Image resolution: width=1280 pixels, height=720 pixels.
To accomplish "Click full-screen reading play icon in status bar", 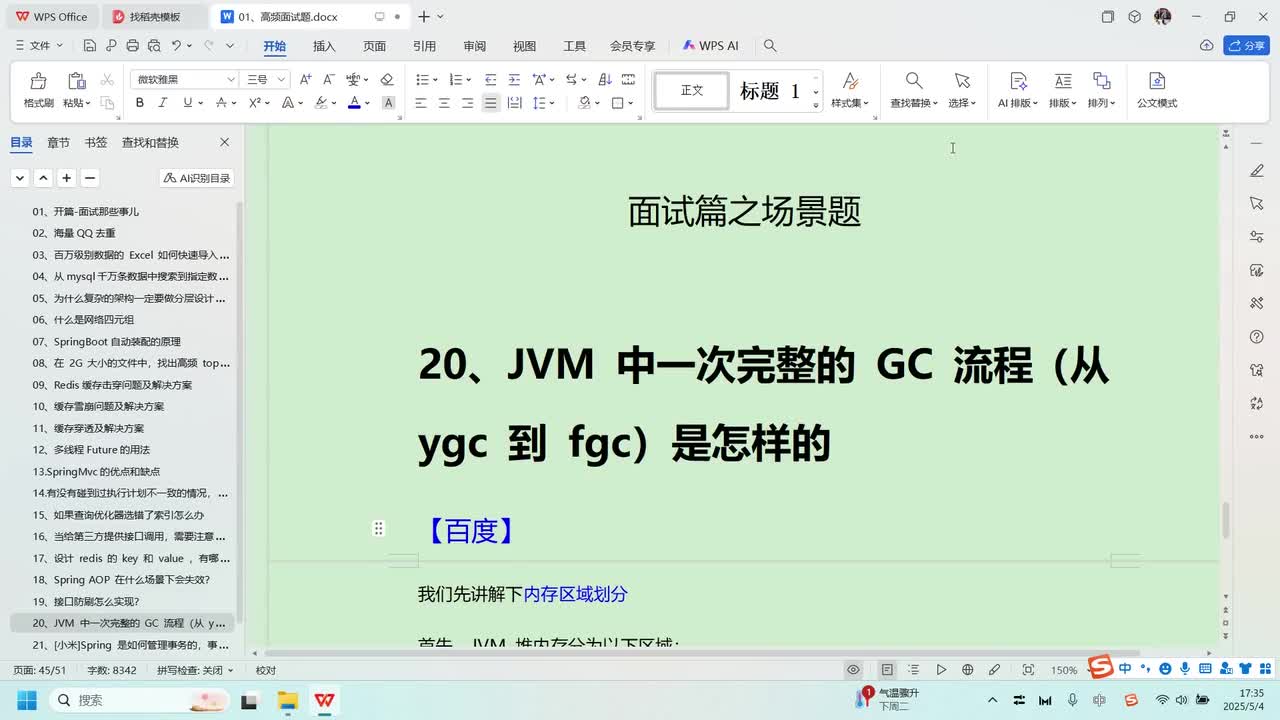I will 941,670.
